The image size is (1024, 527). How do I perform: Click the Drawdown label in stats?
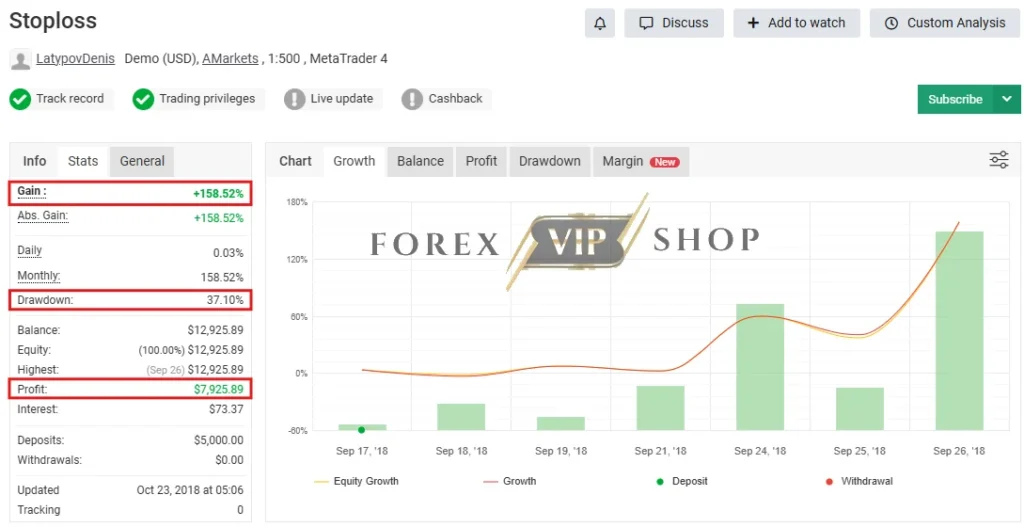coord(46,300)
